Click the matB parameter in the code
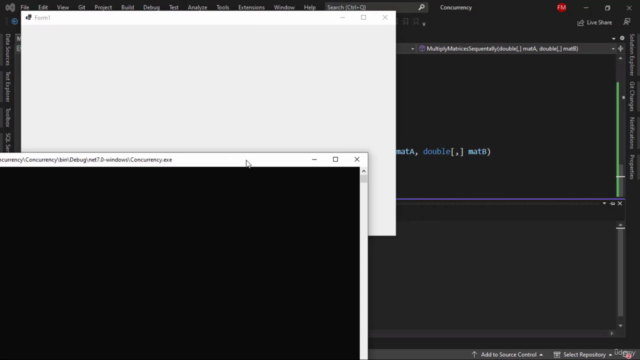The image size is (640, 360). coord(477,151)
